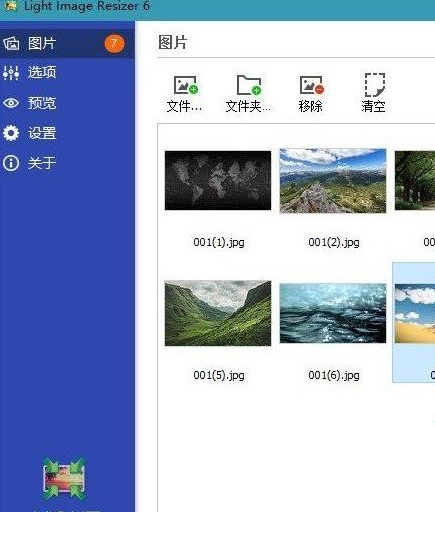The width and height of the screenshot is (435, 535).
Task: Click the eye icon beside 预览
Action: pyautogui.click(x=11, y=103)
